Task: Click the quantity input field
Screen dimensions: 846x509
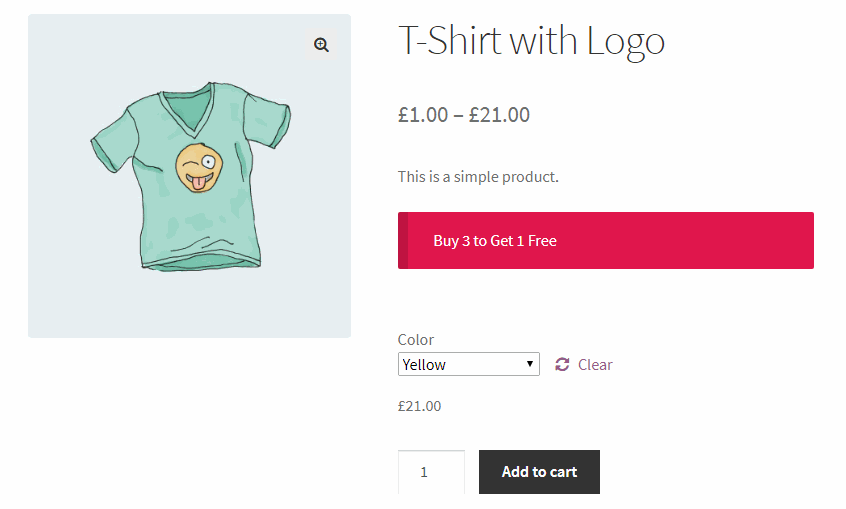Action: pyautogui.click(x=431, y=472)
